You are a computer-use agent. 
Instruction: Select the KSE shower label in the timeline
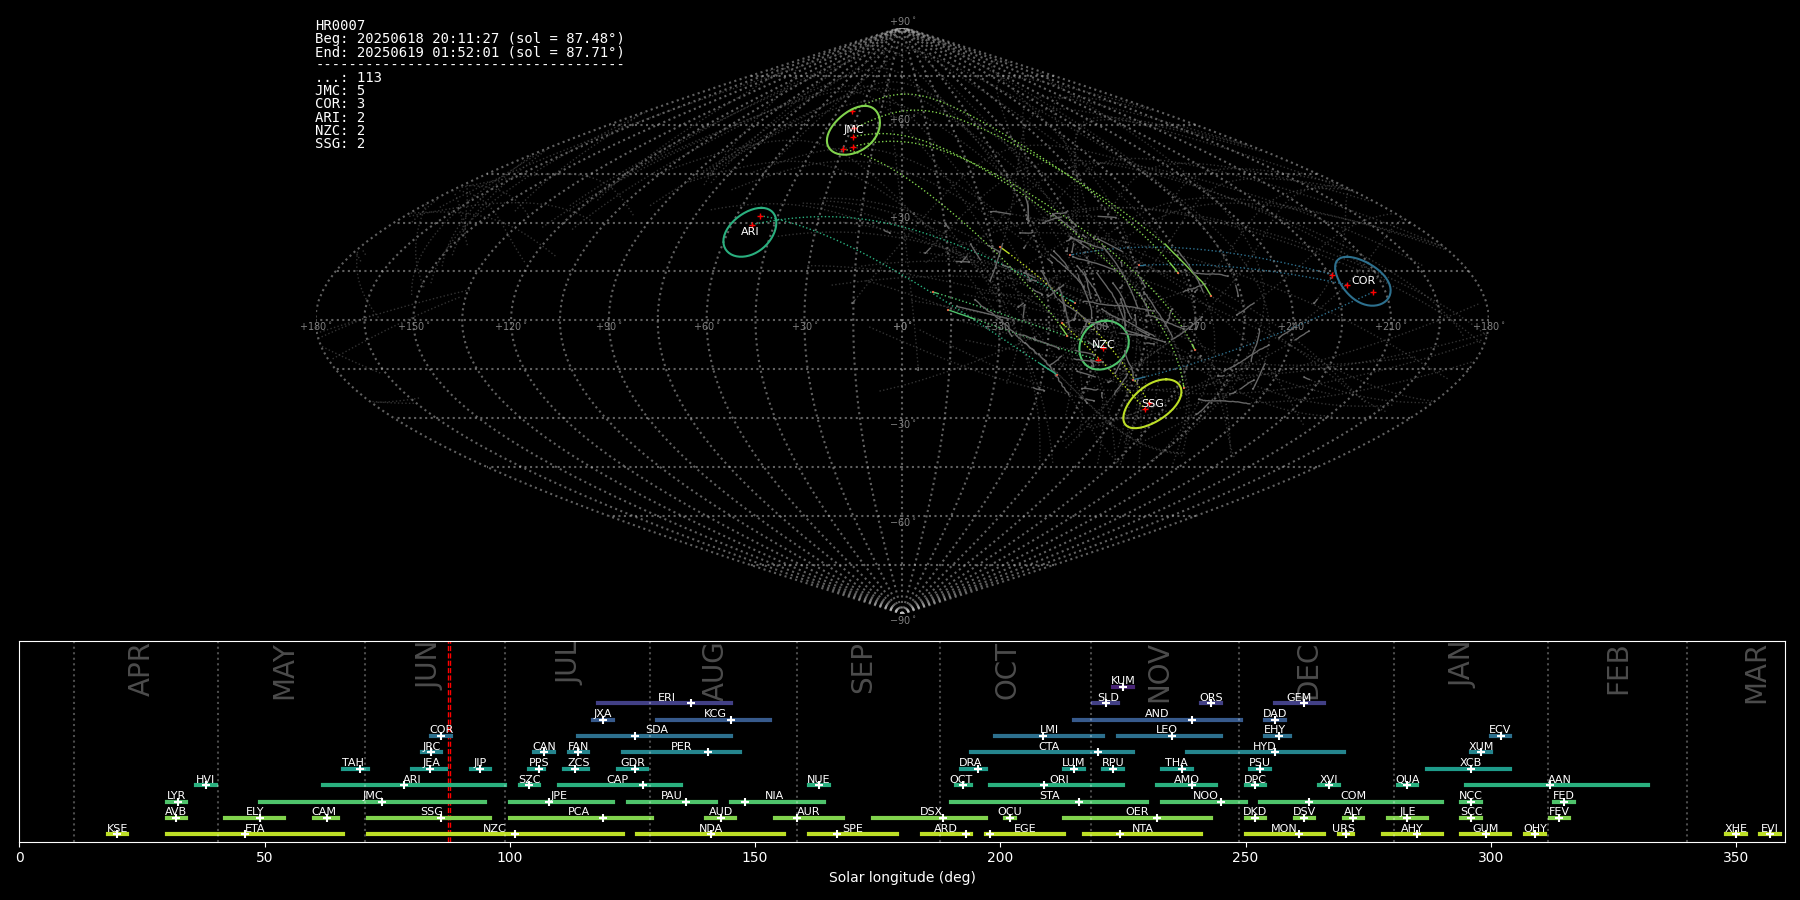[x=117, y=829]
